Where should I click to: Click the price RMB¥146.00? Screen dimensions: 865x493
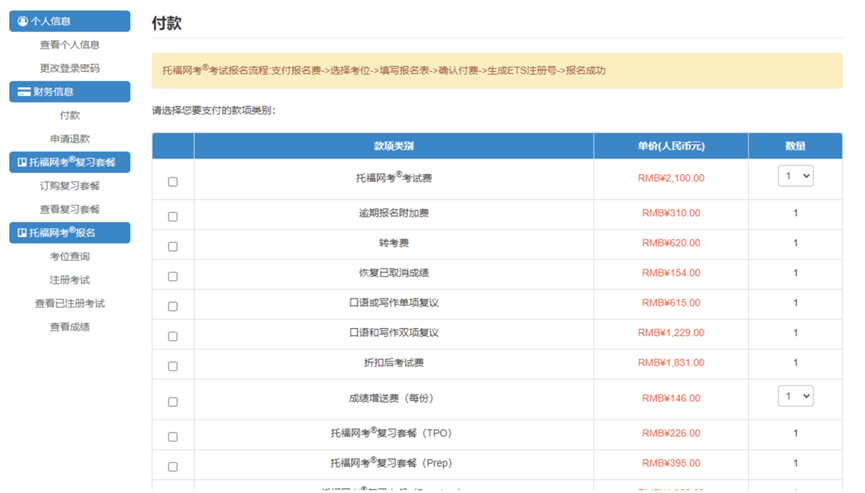point(671,398)
